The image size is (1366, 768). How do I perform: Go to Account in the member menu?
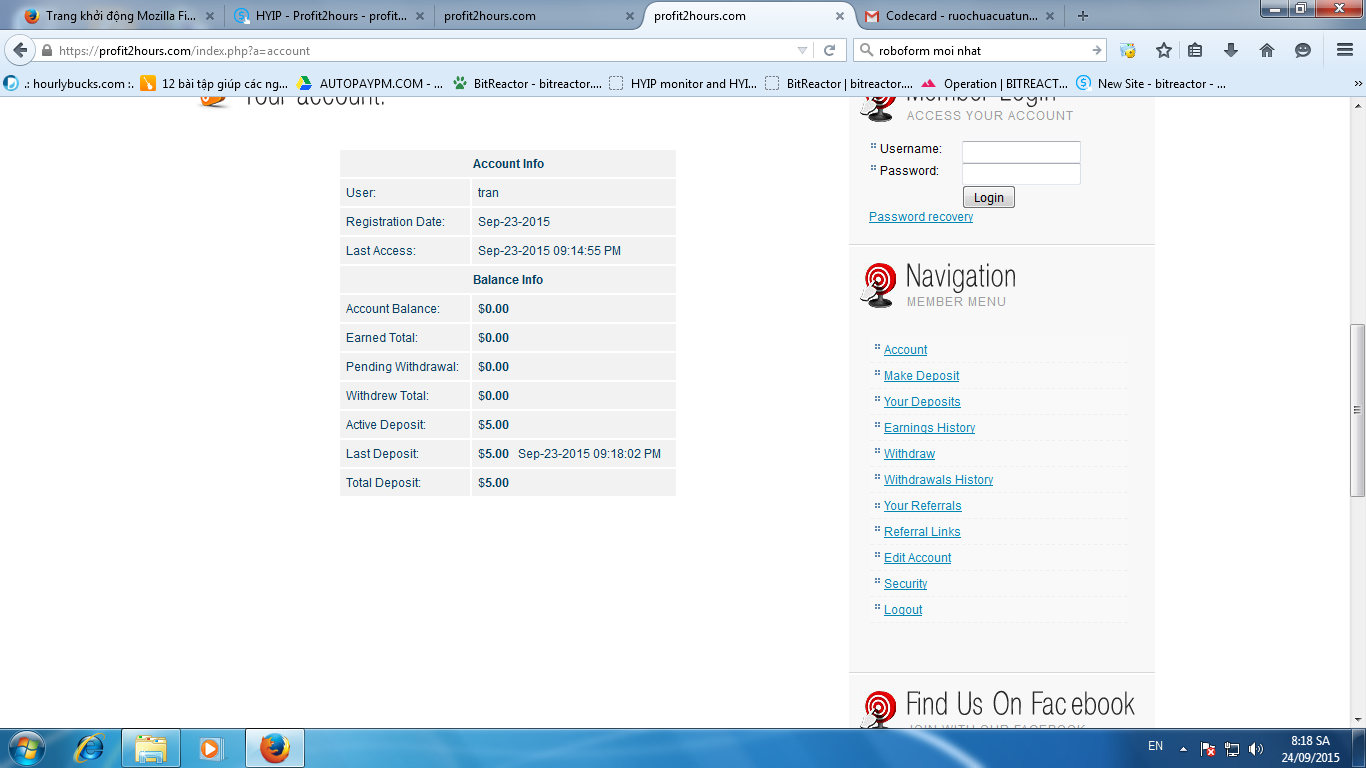coord(906,350)
